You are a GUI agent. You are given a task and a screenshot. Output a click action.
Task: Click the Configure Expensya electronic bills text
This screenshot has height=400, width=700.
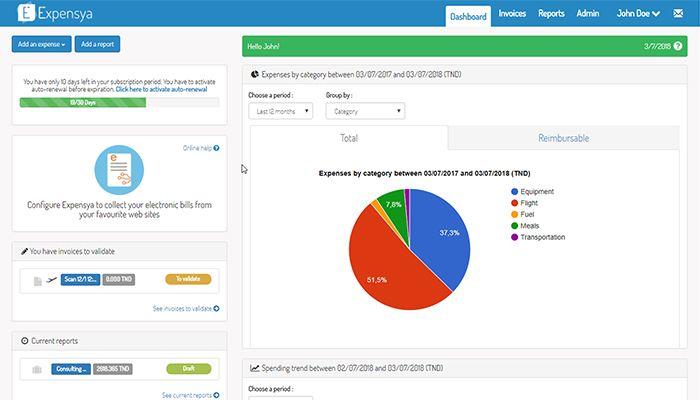tap(119, 209)
